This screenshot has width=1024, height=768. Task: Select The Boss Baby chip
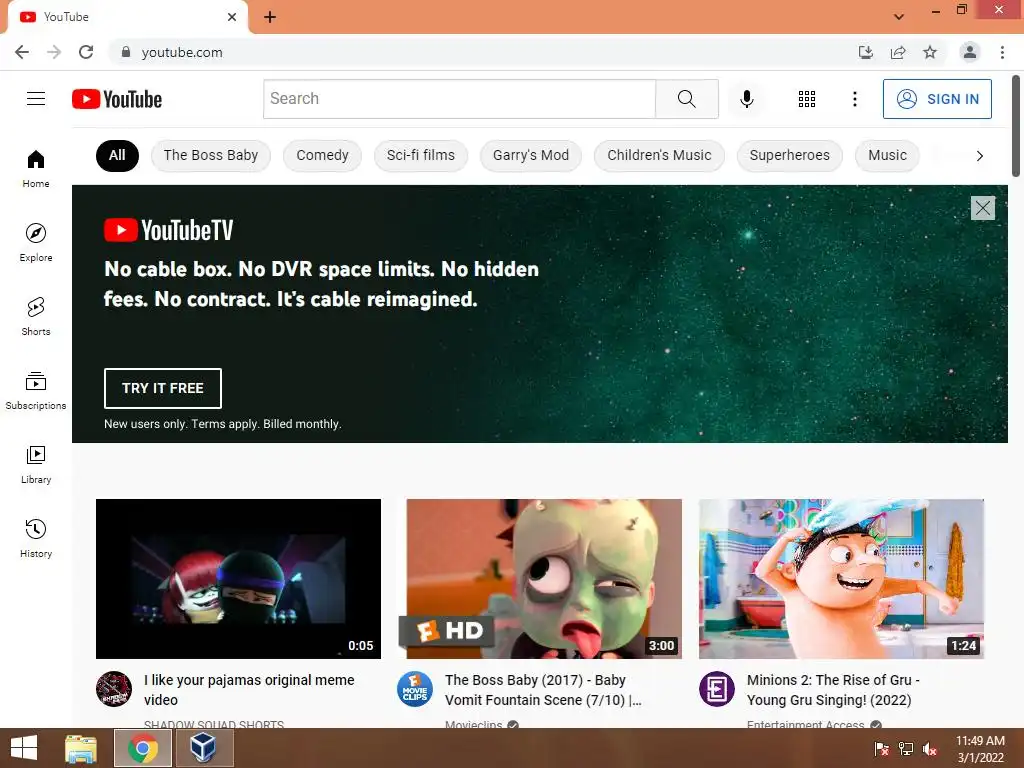211,155
